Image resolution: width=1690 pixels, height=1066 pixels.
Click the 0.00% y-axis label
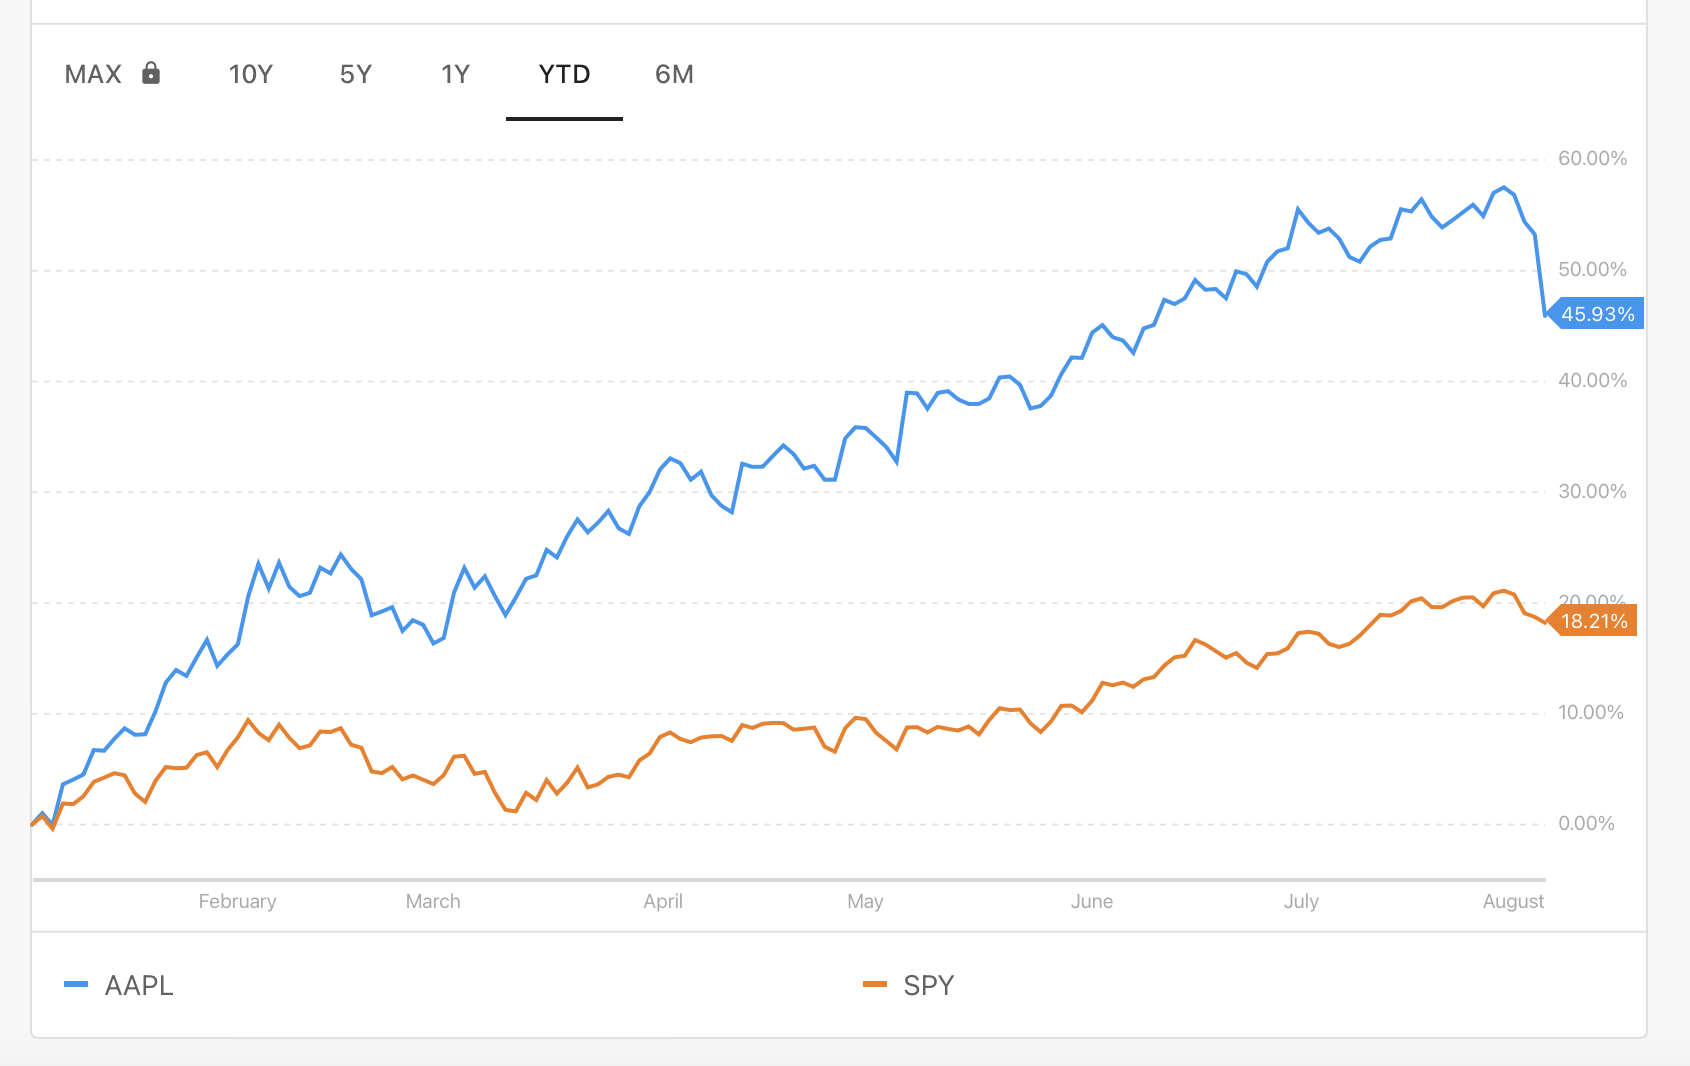click(1586, 823)
